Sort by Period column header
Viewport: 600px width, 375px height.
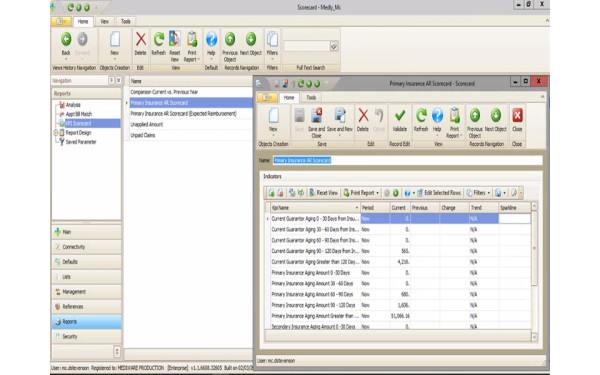point(375,208)
